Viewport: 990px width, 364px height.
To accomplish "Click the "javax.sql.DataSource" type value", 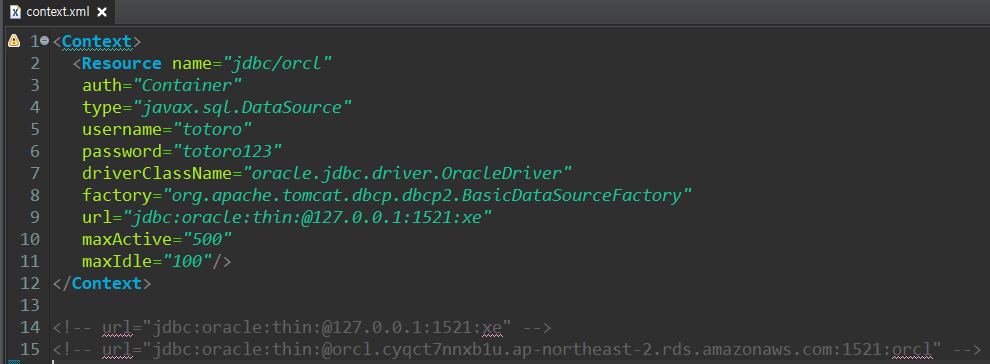I will pyautogui.click(x=242, y=108).
